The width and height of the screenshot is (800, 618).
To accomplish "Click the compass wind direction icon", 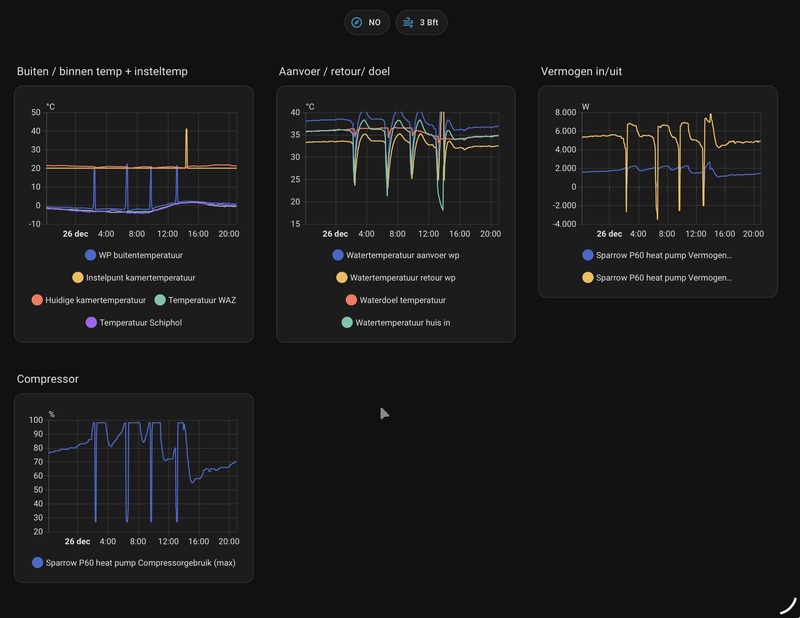I will tap(357, 22).
